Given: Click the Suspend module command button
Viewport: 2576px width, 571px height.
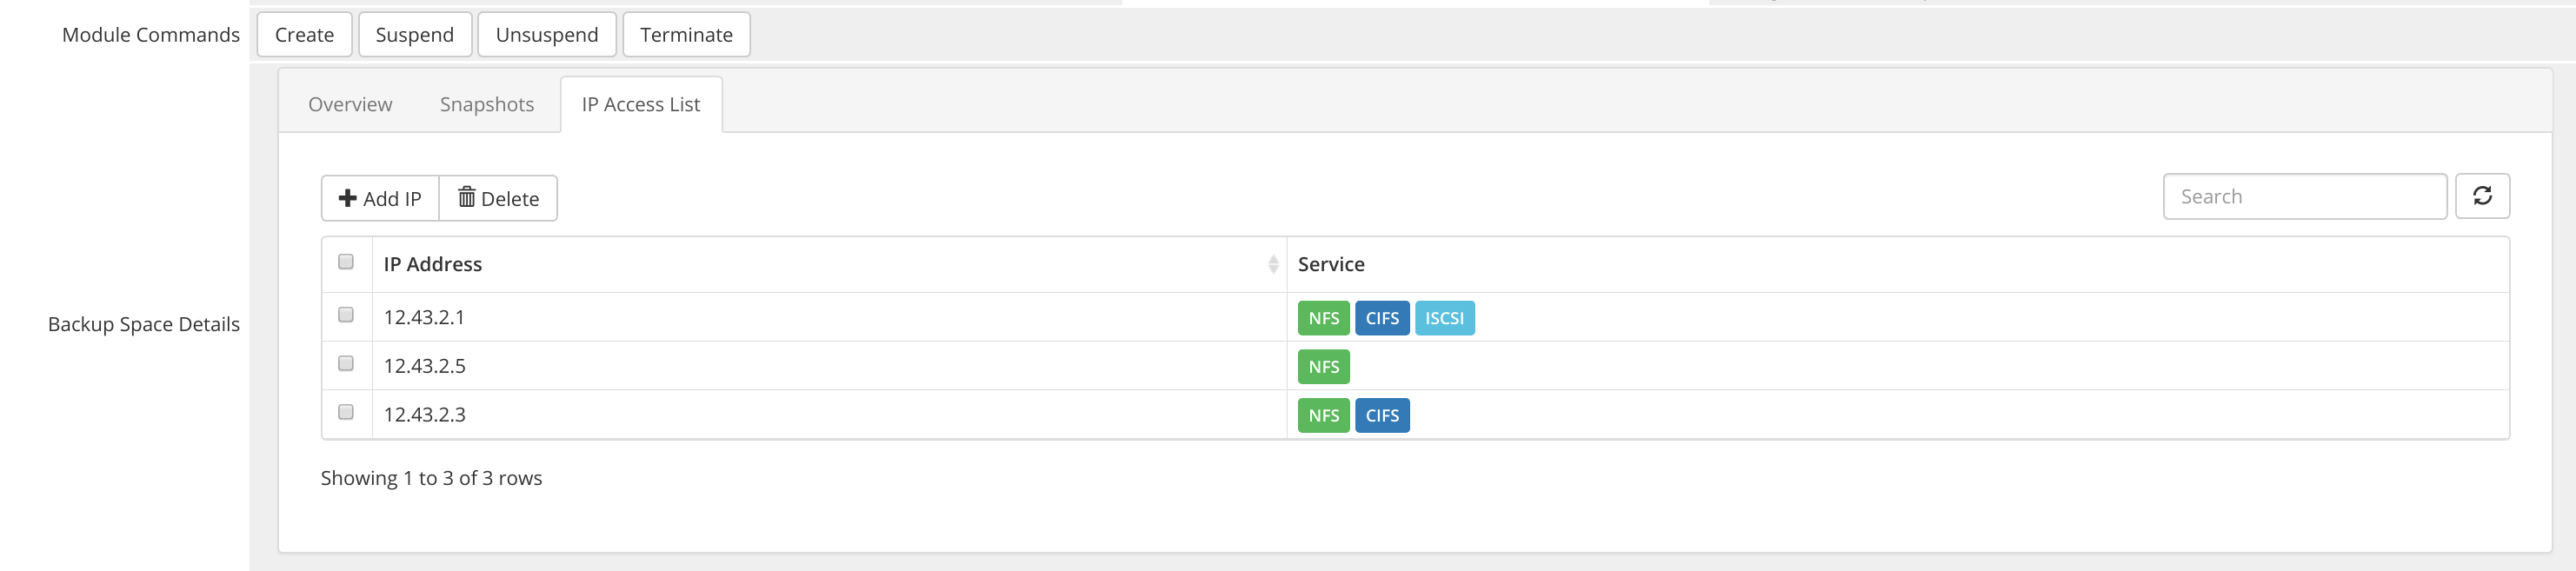Looking at the screenshot, I should [414, 35].
